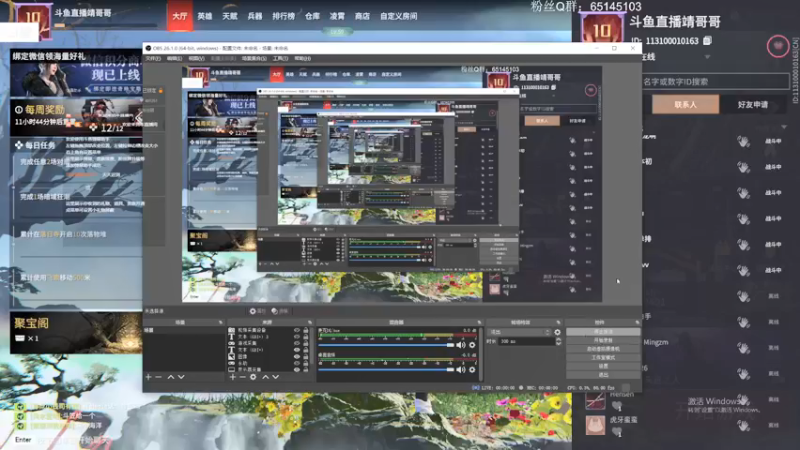Adjust the transition duration stepper arrows
This screenshot has height=450, width=800.
[x=558, y=341]
